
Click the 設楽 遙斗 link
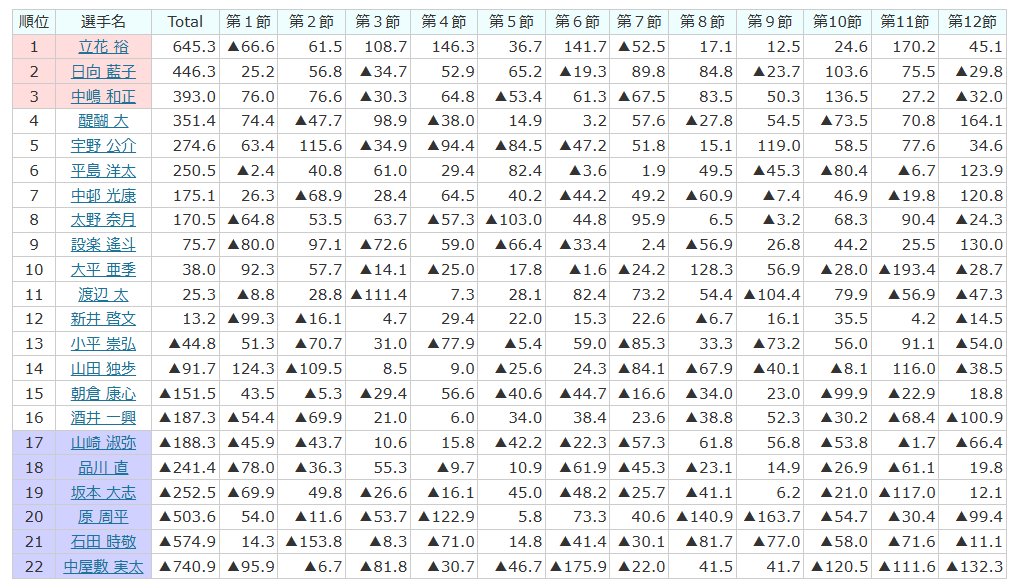(x=103, y=245)
